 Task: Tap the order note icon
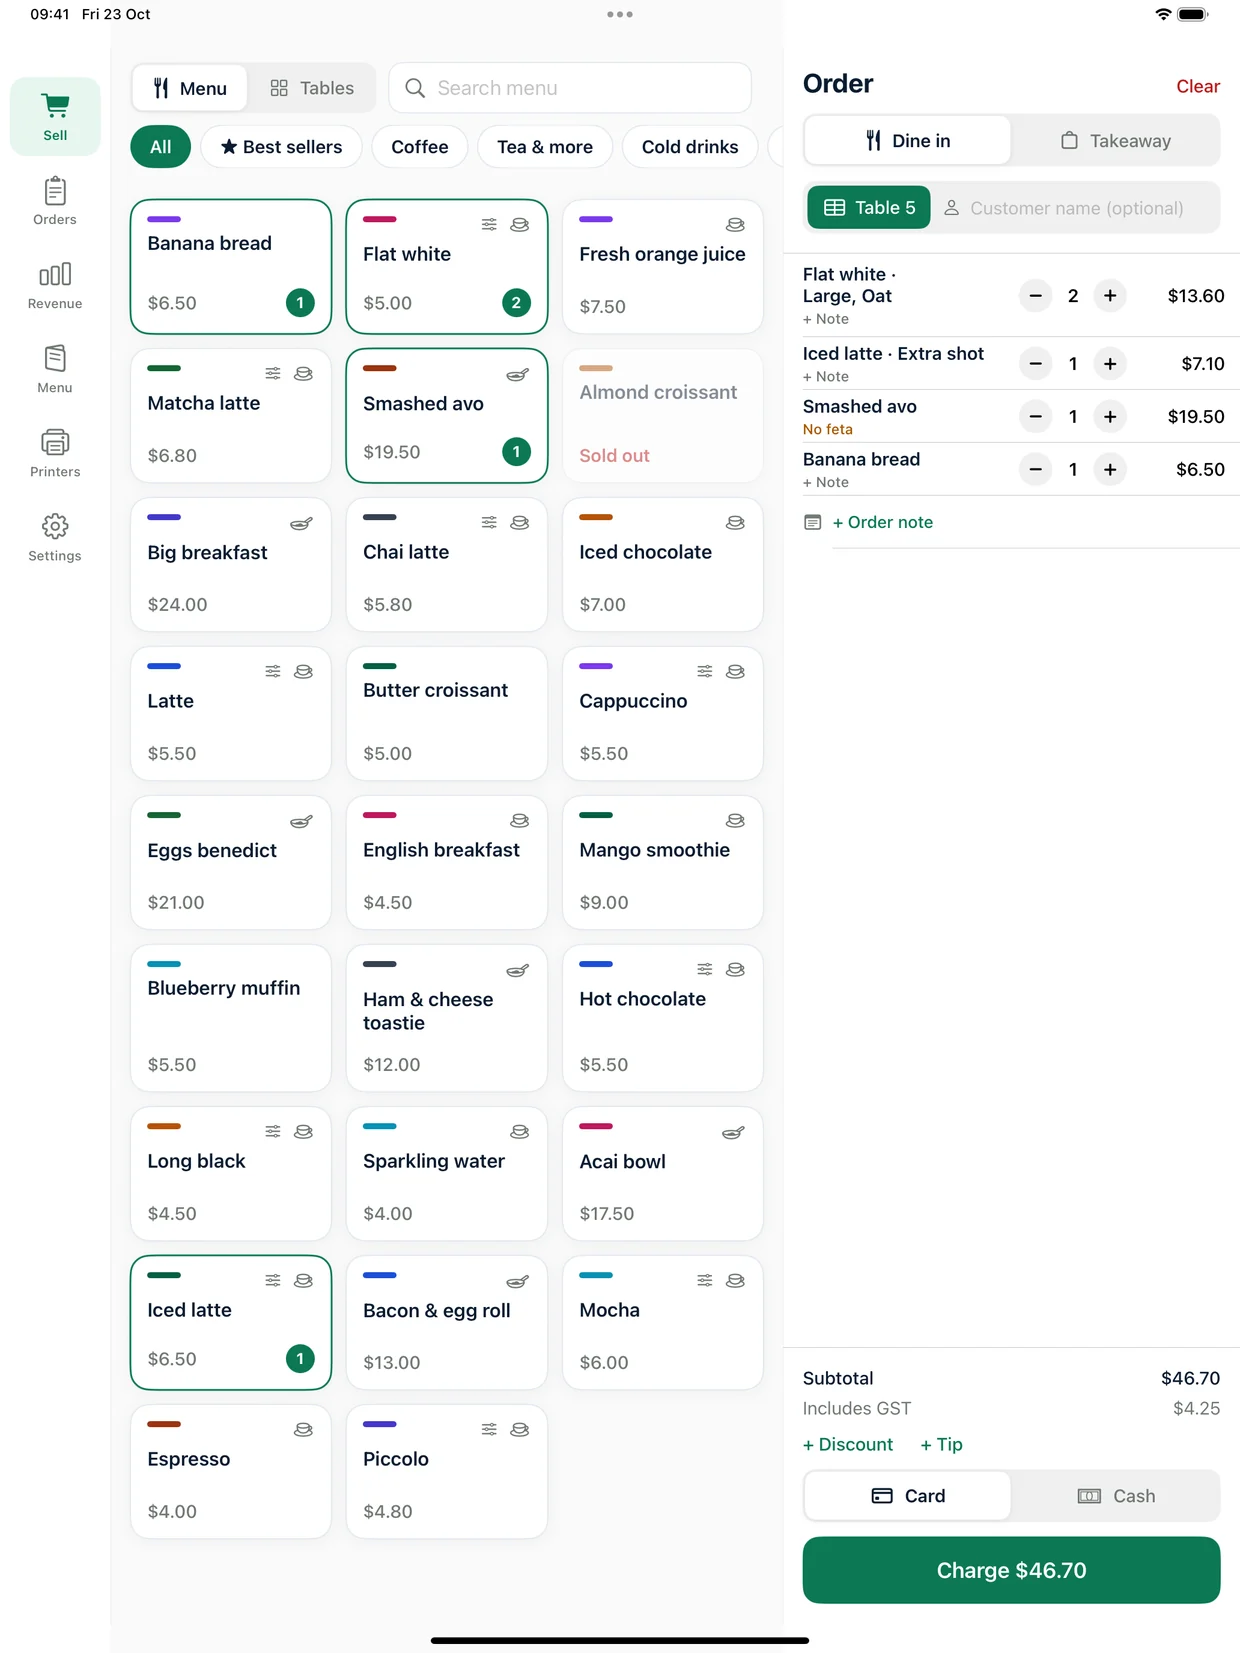tap(813, 522)
